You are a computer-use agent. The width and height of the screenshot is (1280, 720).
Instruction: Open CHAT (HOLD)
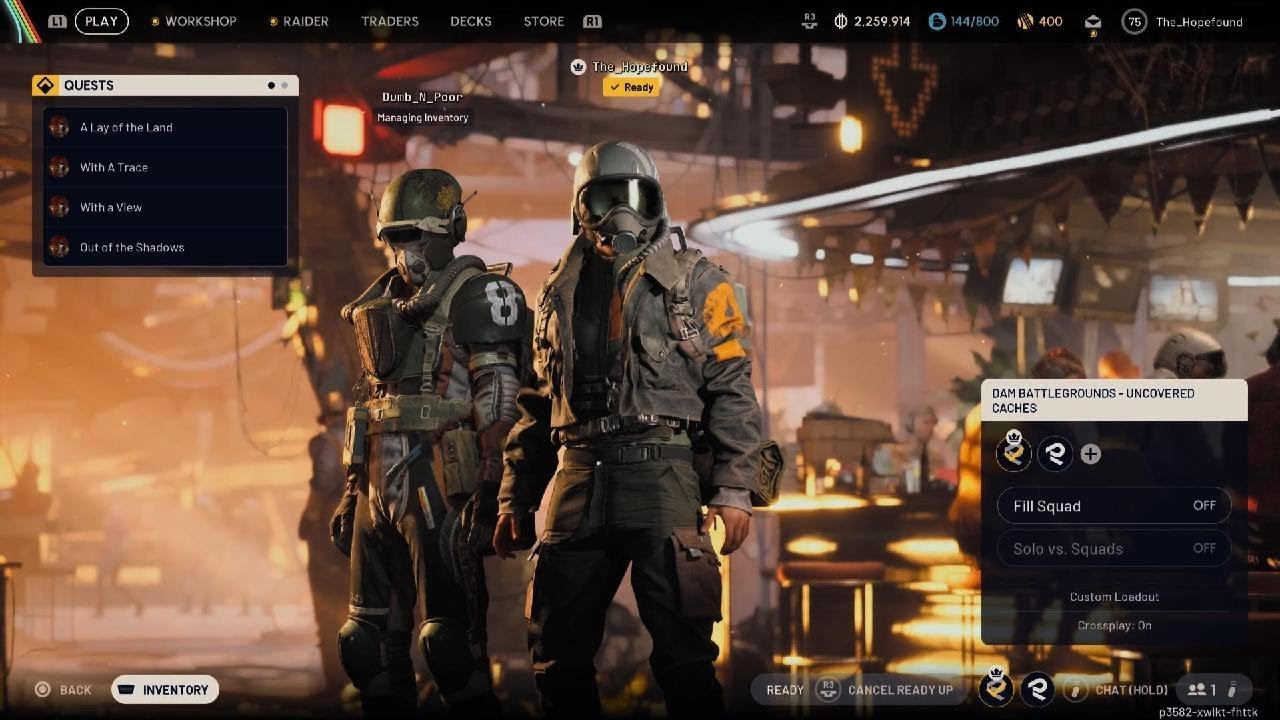(1130, 690)
